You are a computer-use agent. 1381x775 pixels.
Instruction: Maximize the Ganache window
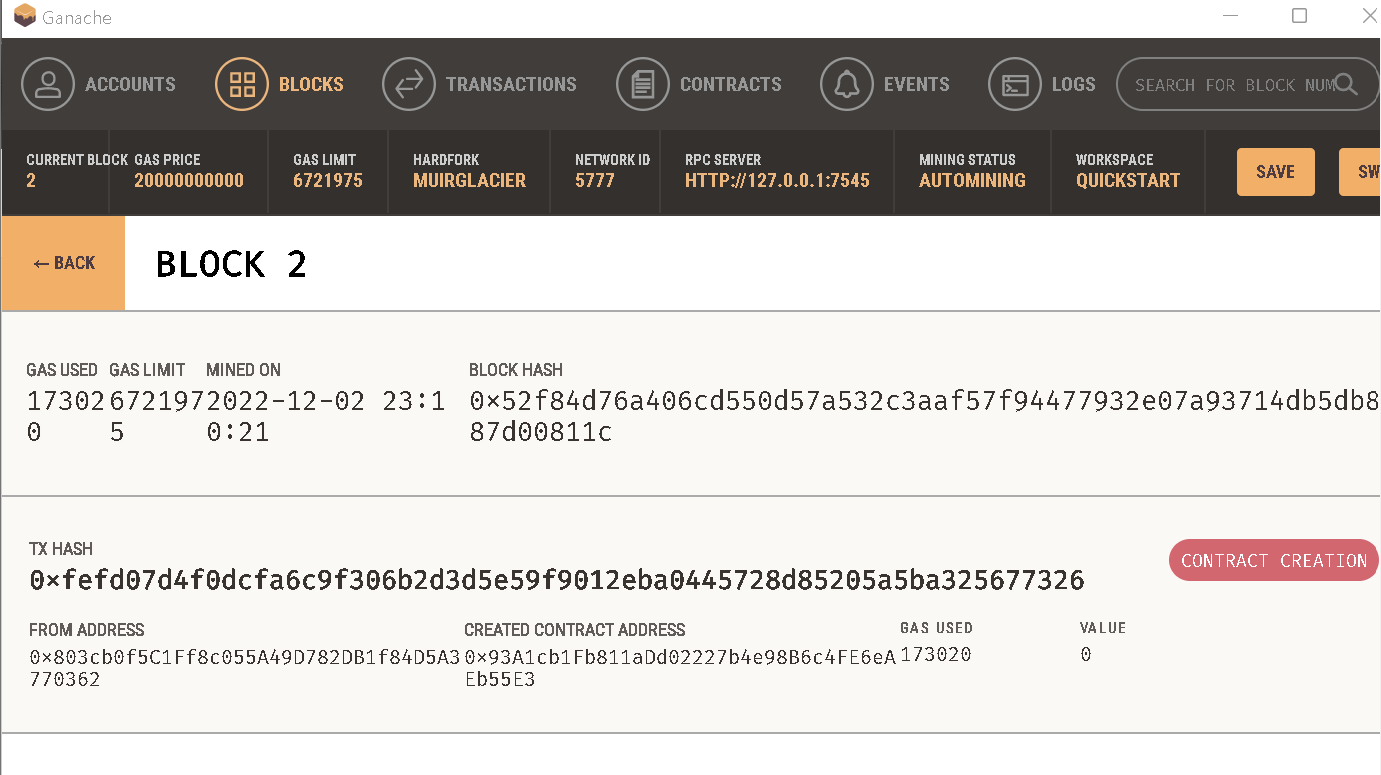coord(1299,16)
